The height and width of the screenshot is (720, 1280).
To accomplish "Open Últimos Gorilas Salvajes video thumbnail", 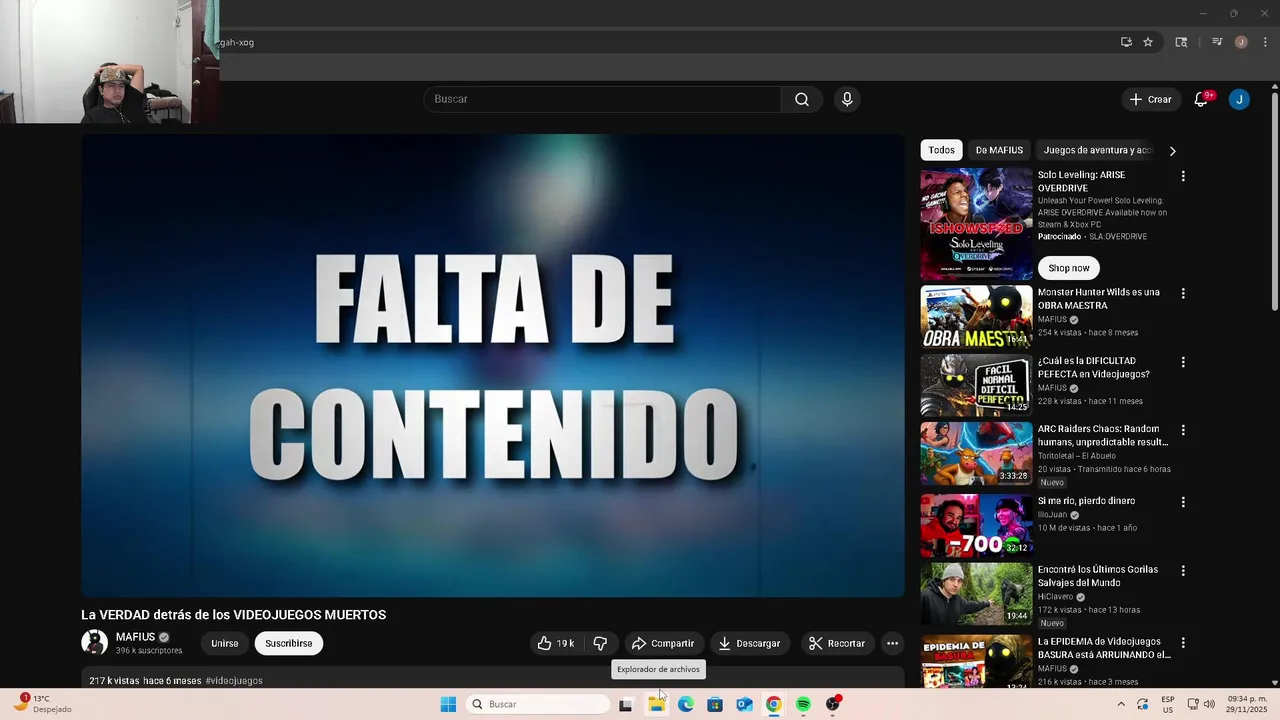I will click(x=976, y=594).
